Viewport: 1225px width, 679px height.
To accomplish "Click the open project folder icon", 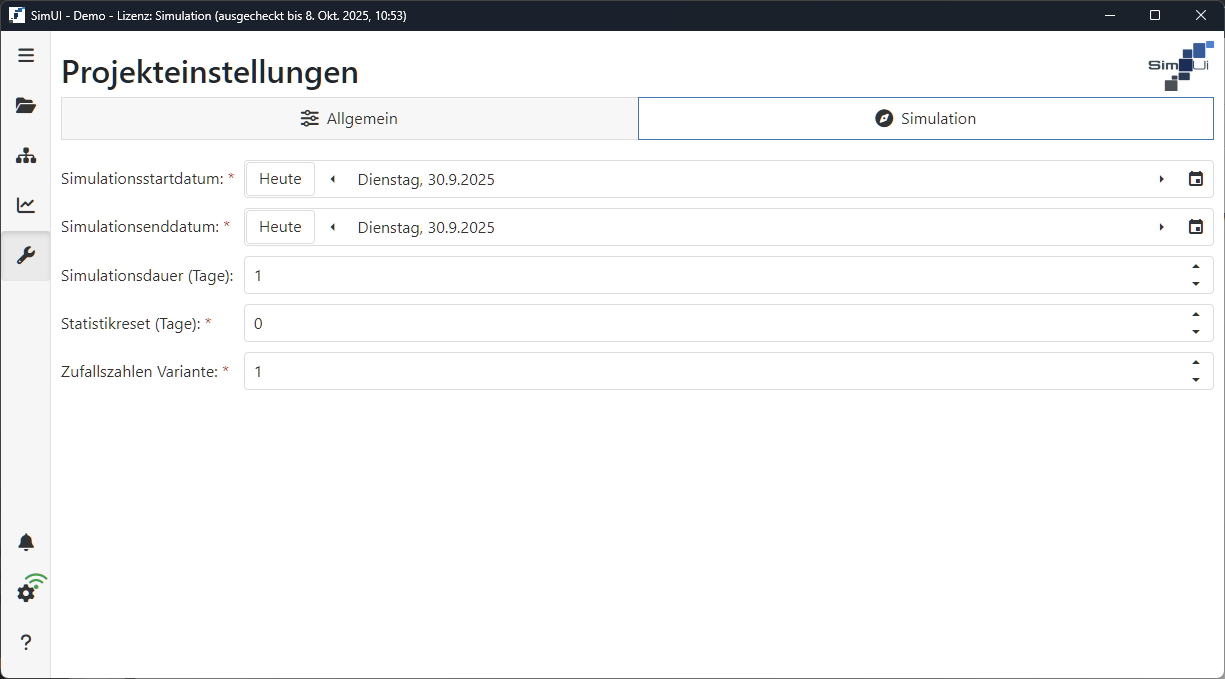I will click(x=26, y=105).
